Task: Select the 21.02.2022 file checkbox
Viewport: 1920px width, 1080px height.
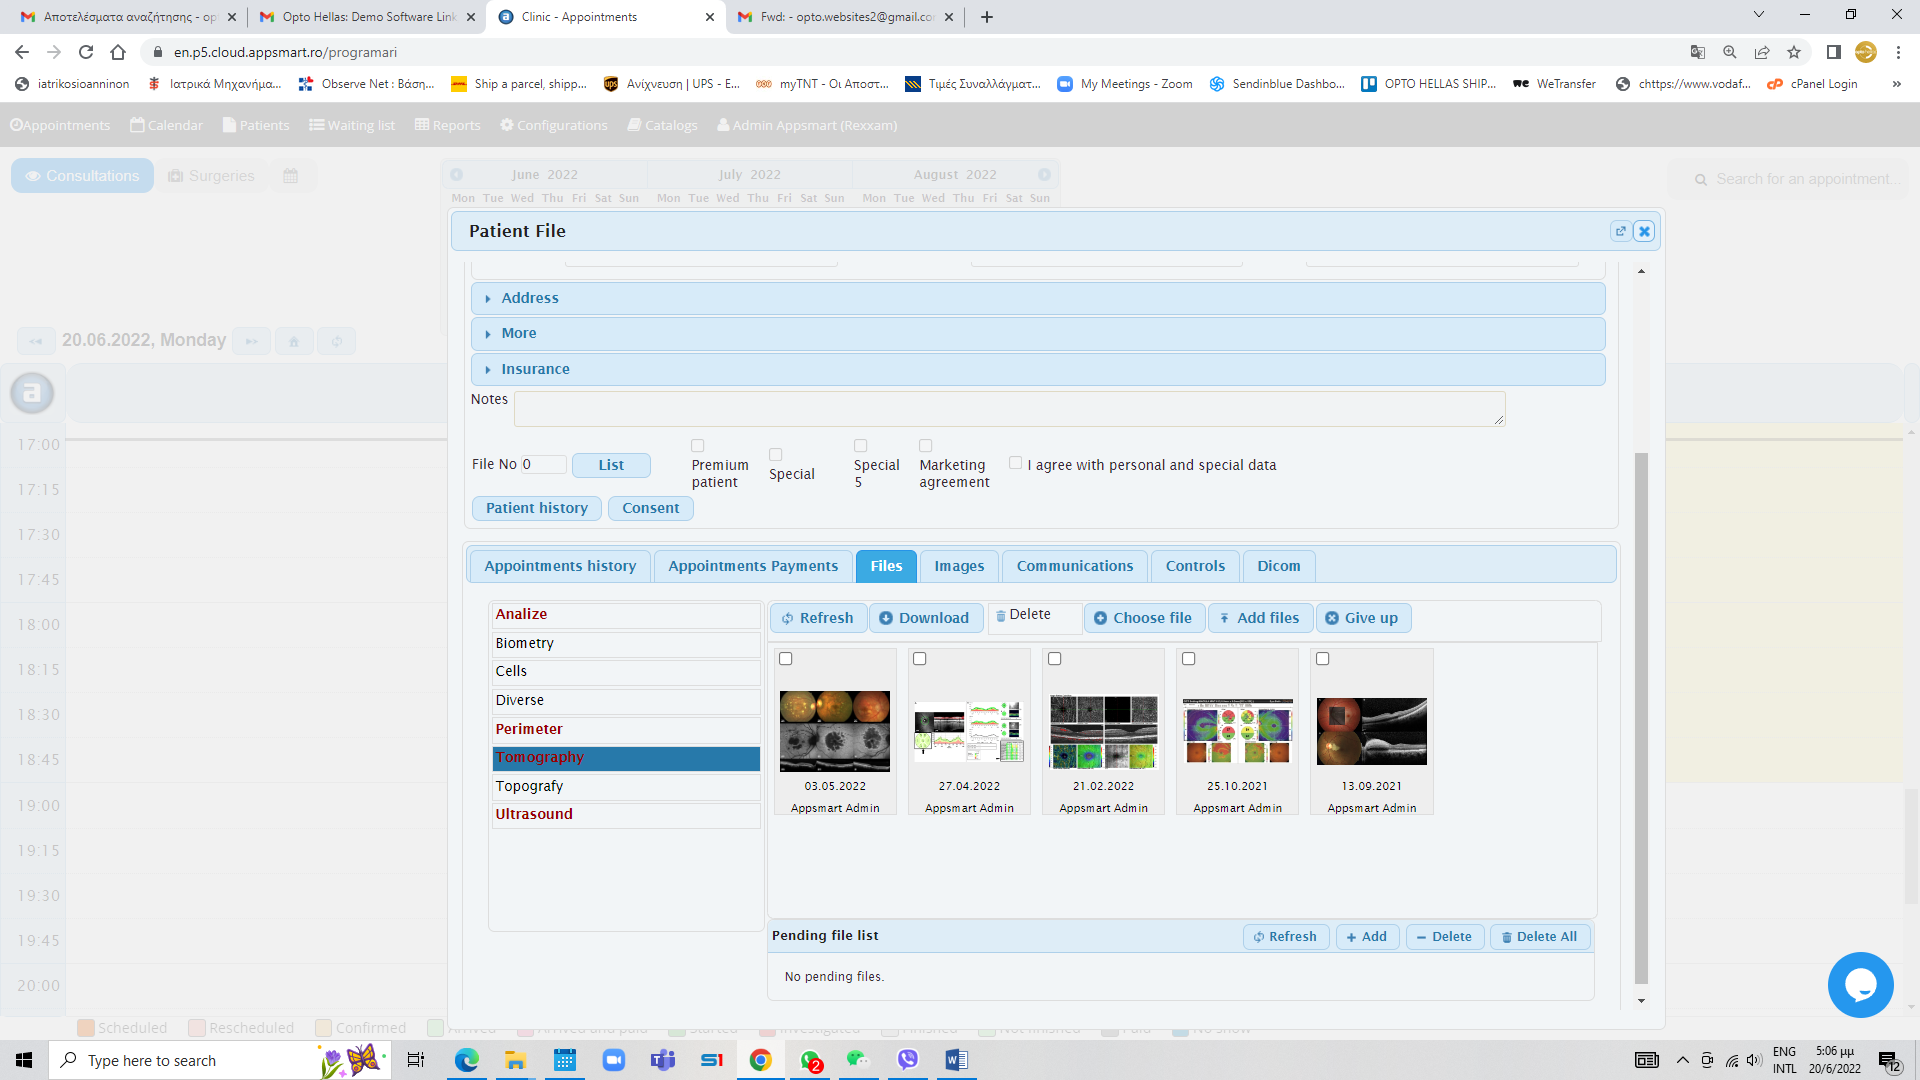Action: tap(1055, 659)
